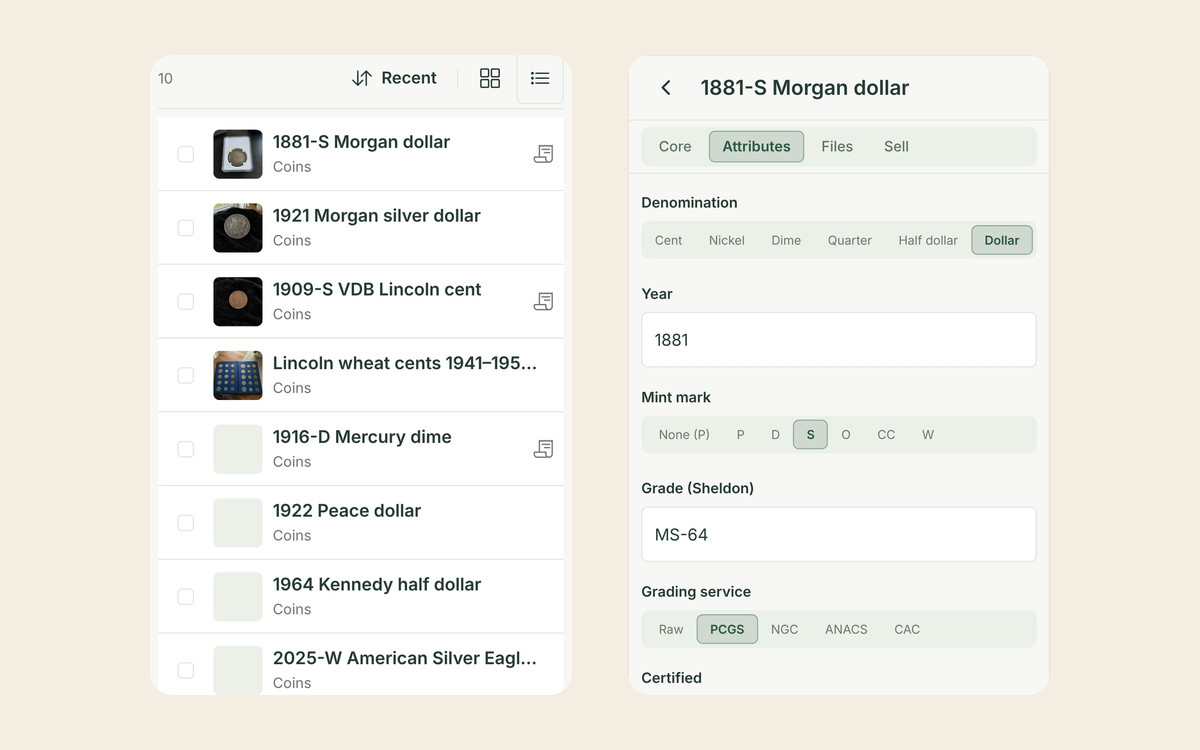Image resolution: width=1200 pixels, height=750 pixels.
Task: Choose mint mark S
Action: pyautogui.click(x=810, y=435)
